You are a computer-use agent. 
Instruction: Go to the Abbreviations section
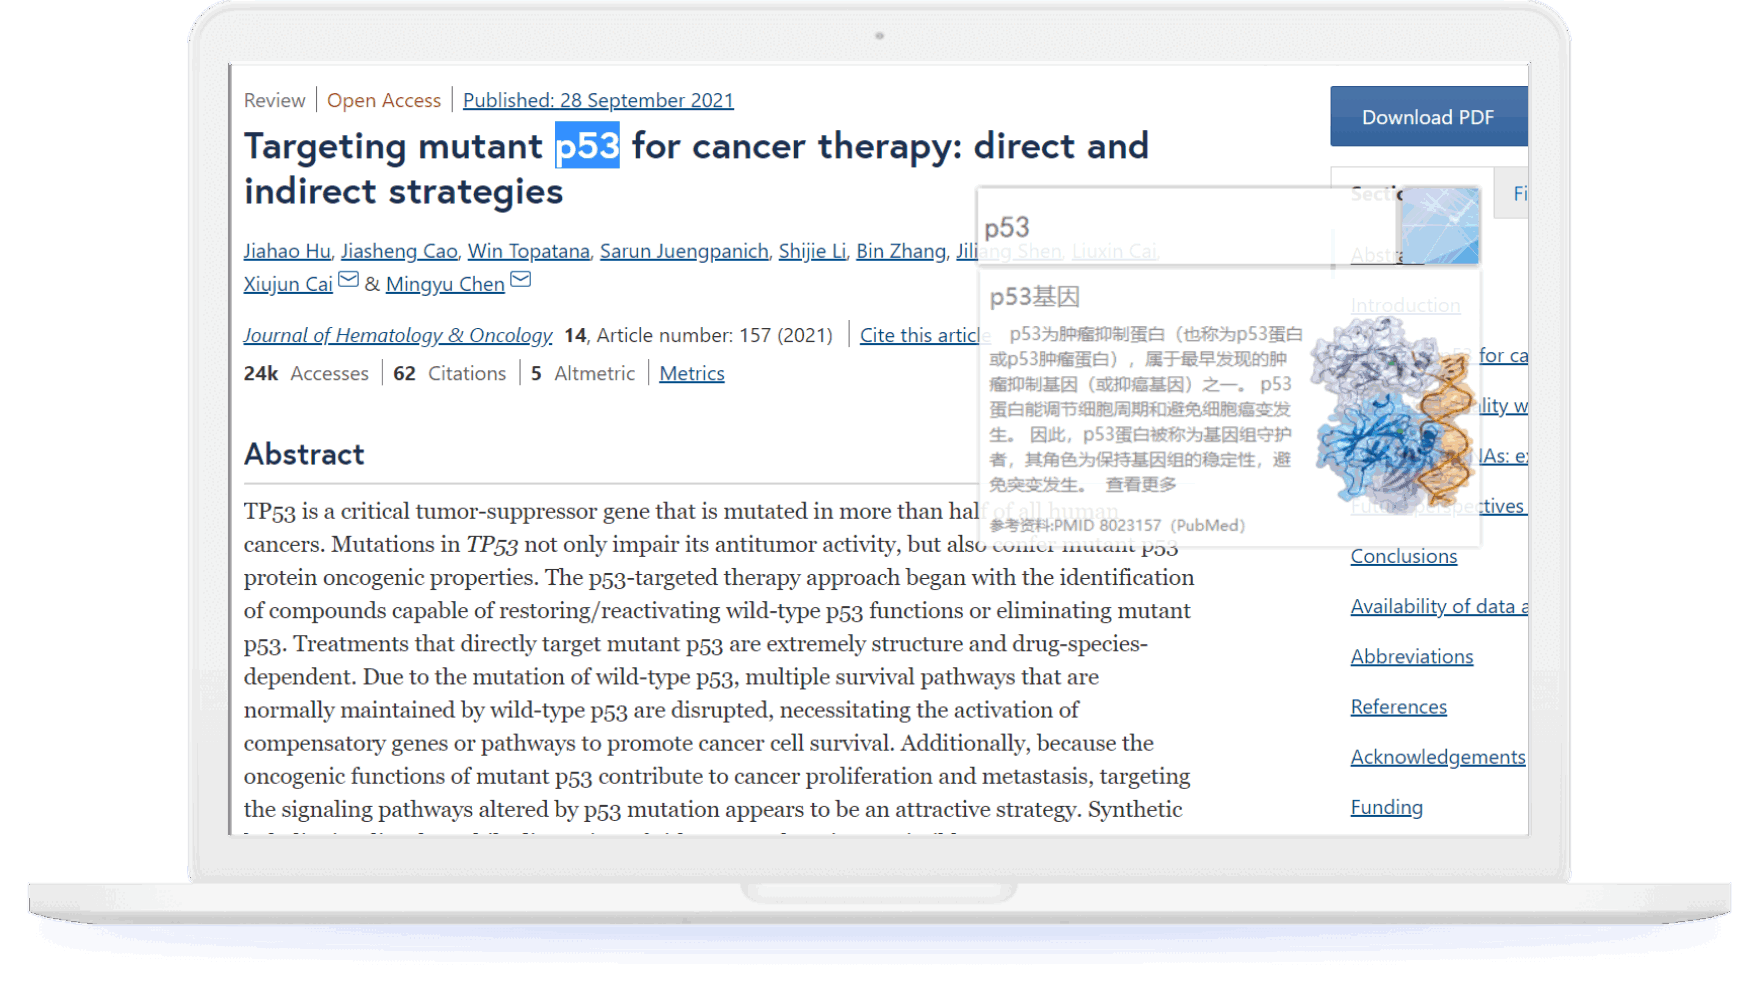pos(1411,657)
